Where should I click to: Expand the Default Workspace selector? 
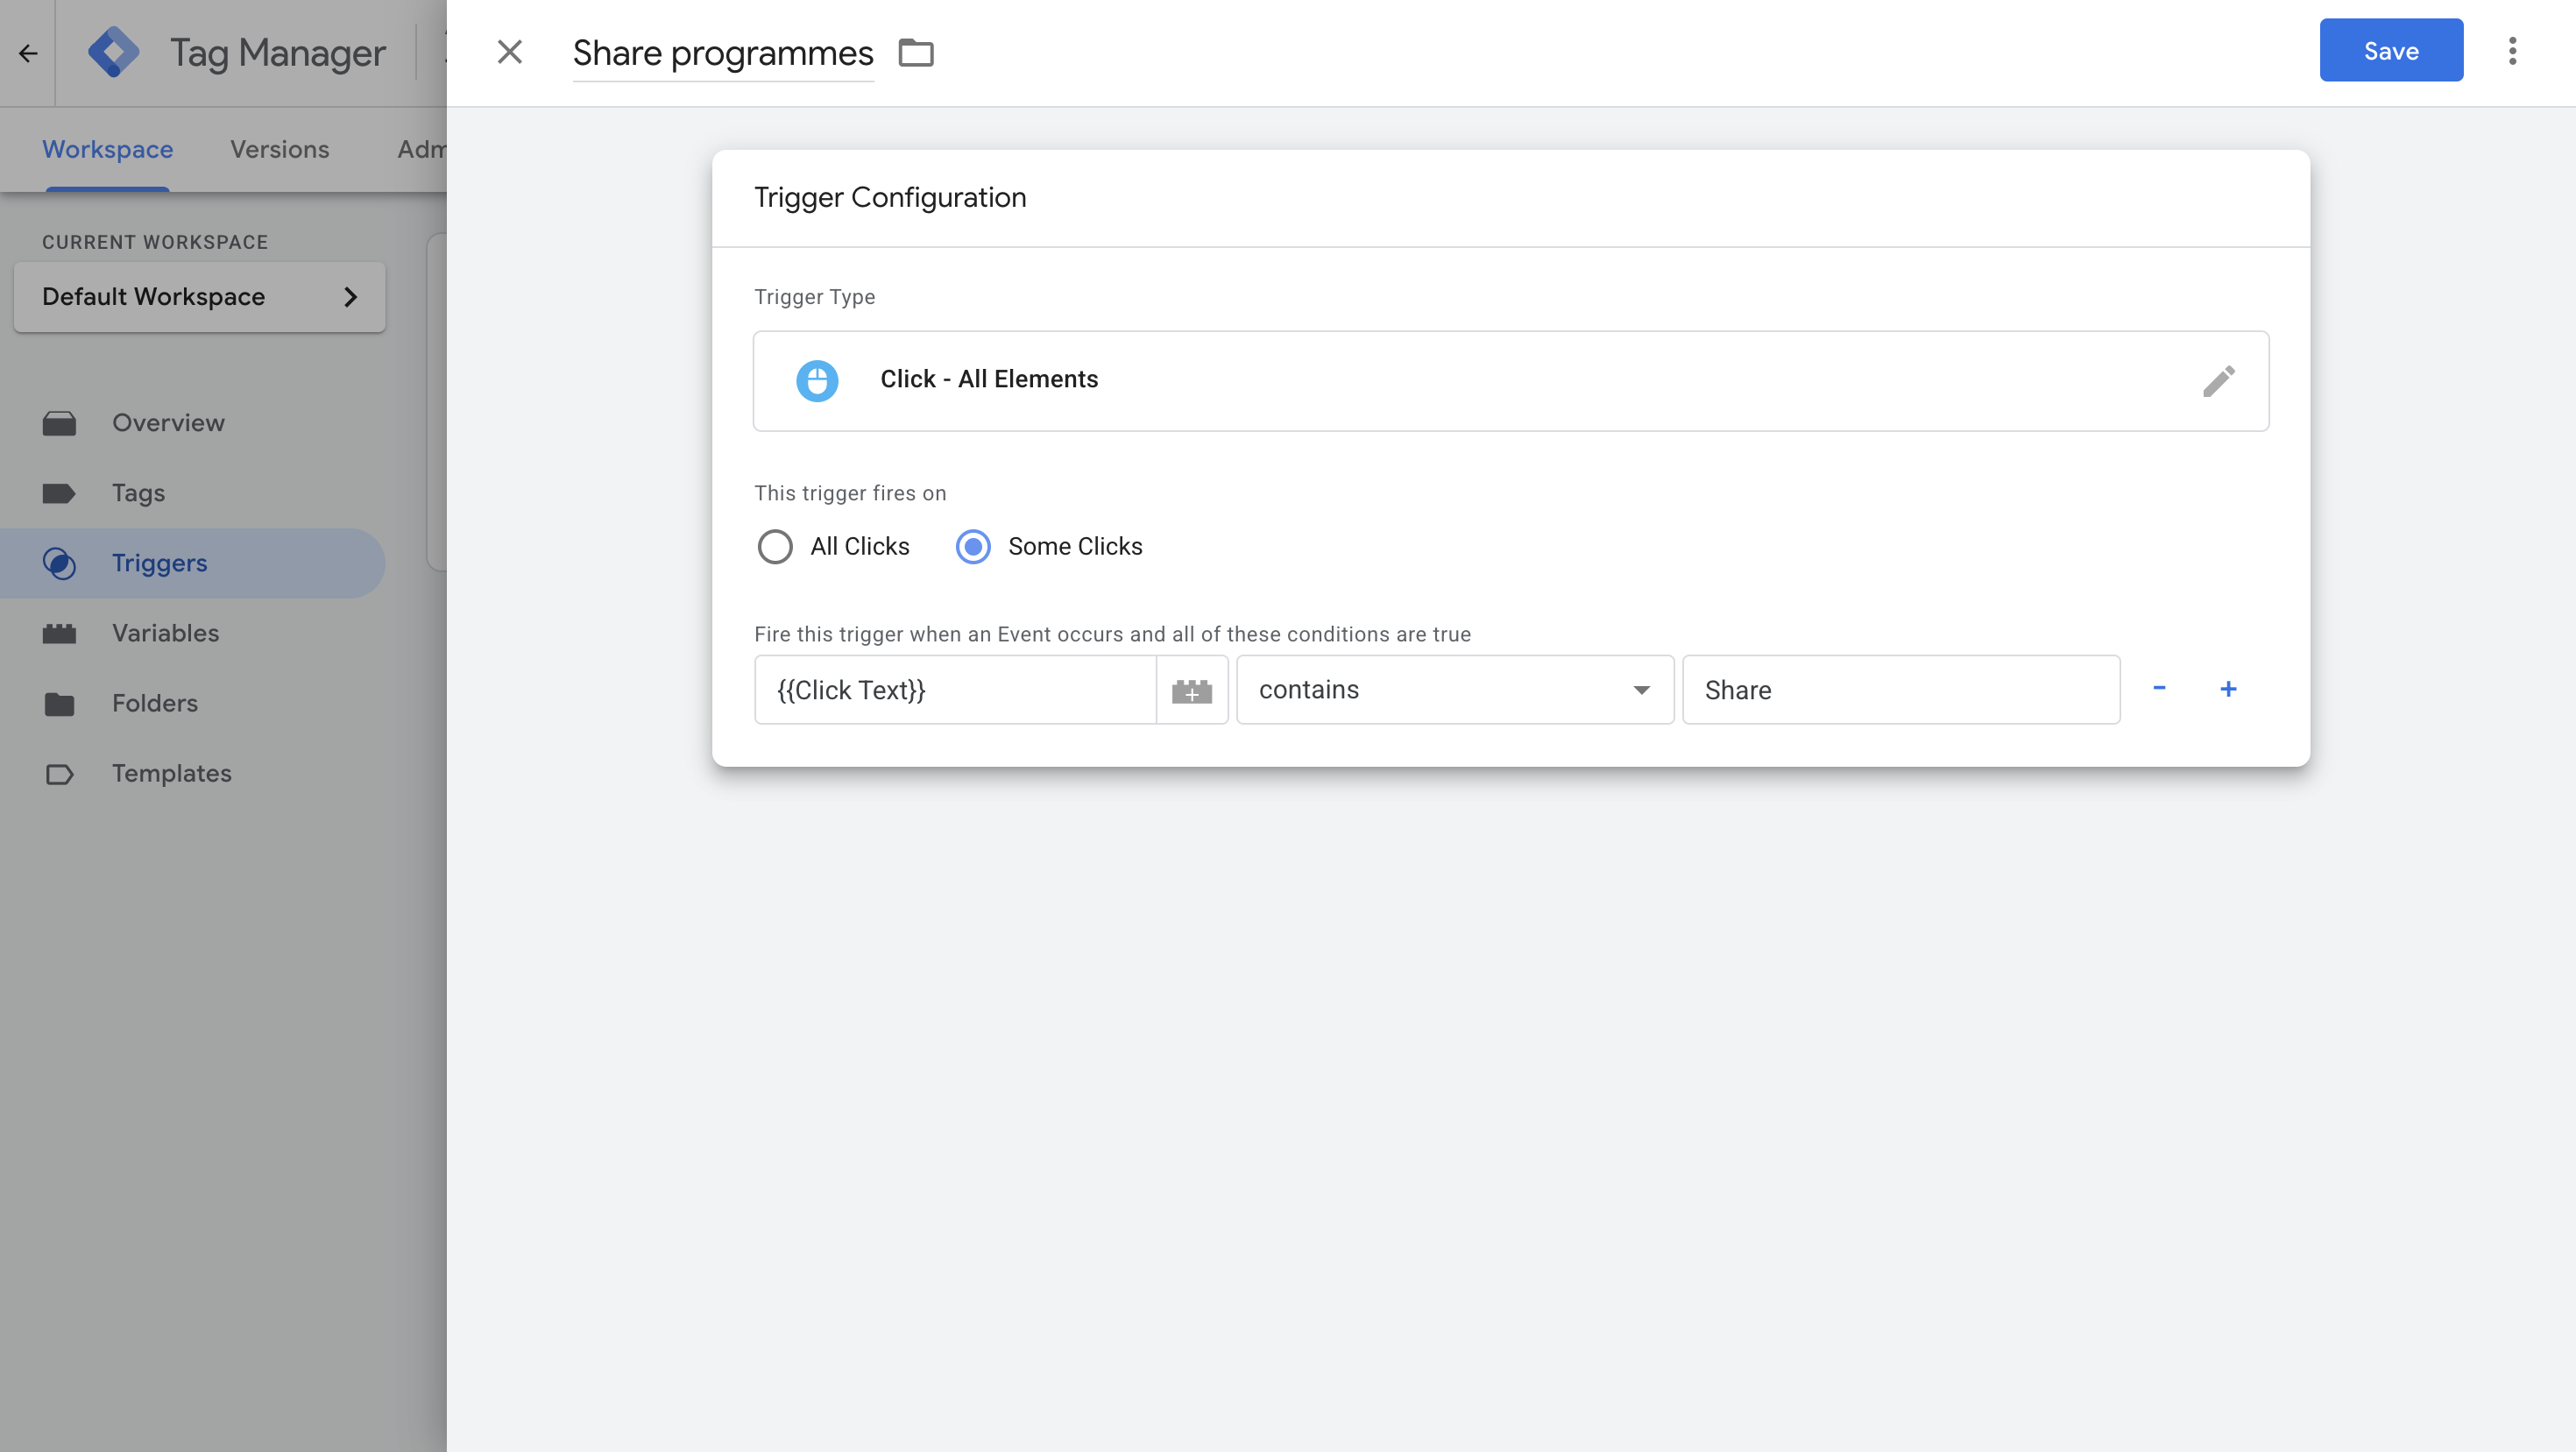[199, 297]
